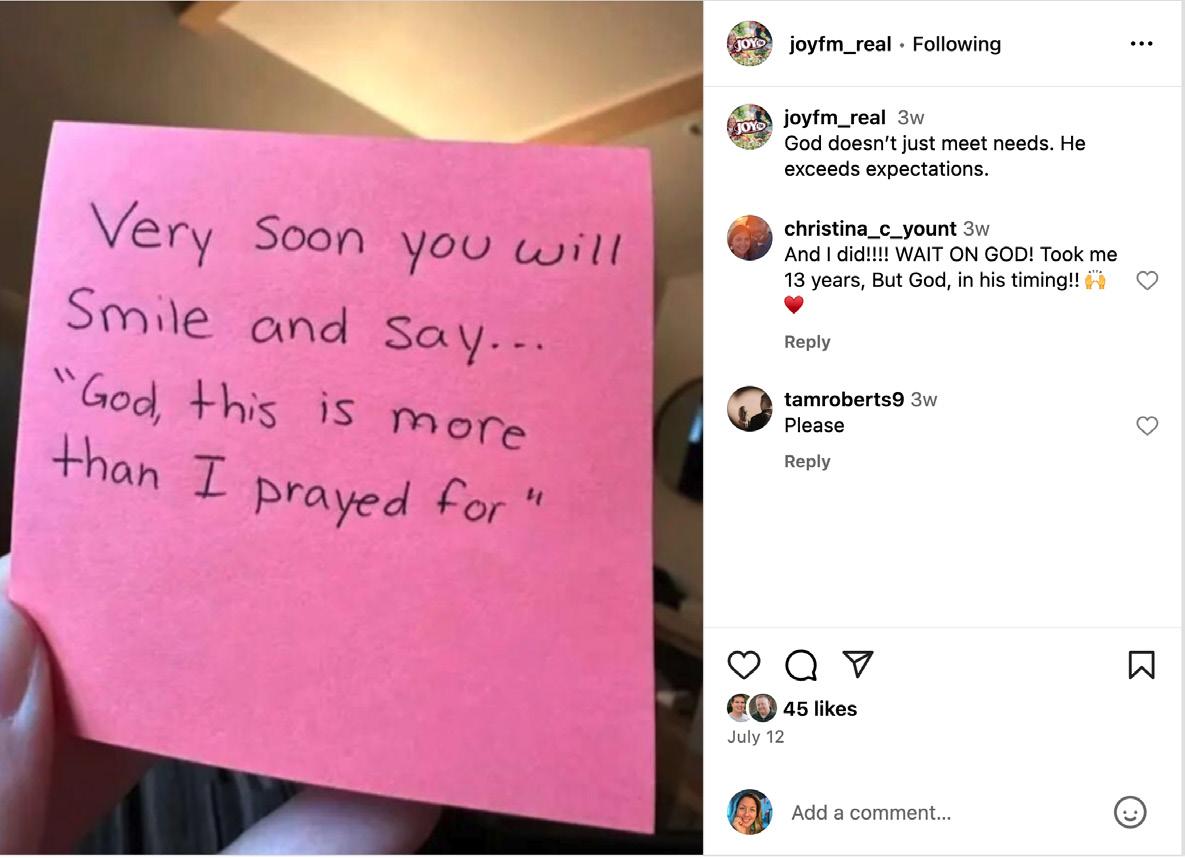Reply to tamroberts9's comment
Viewport: 1185px width, 858px height.
coord(807,461)
